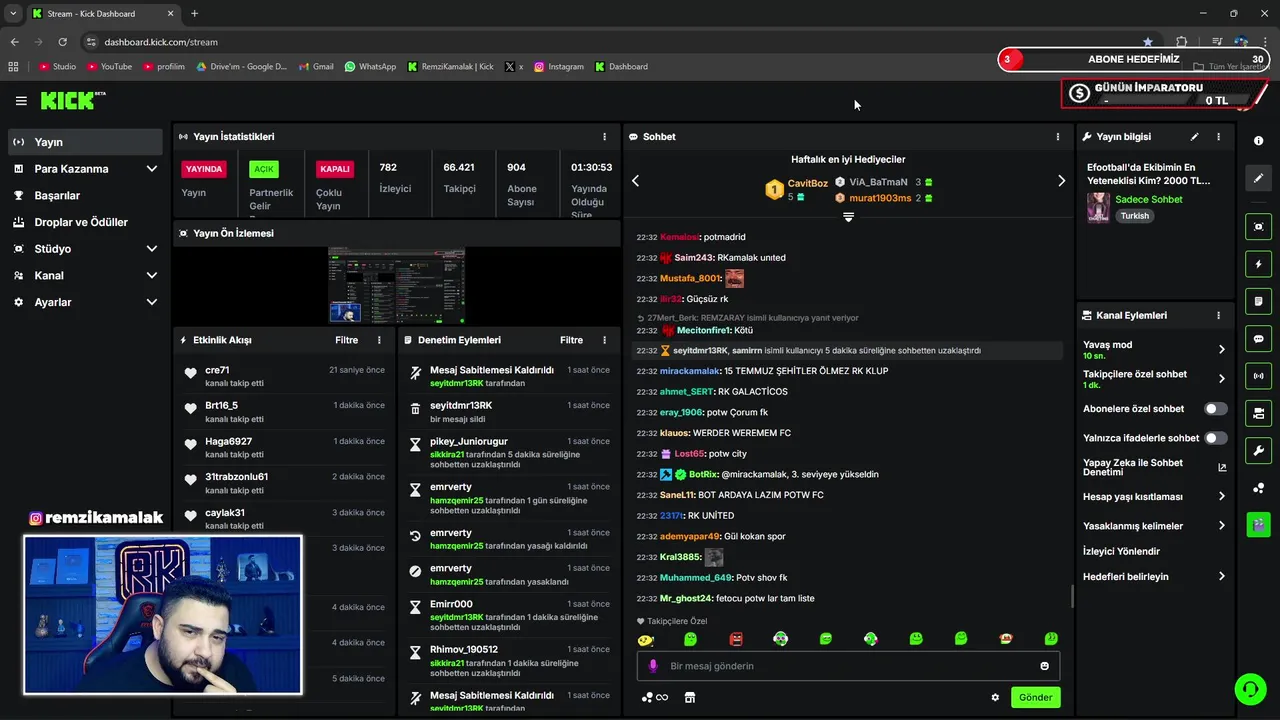Open Kanal Eylemleri three-dot menu
Image resolution: width=1280 pixels, height=720 pixels.
1218,315
